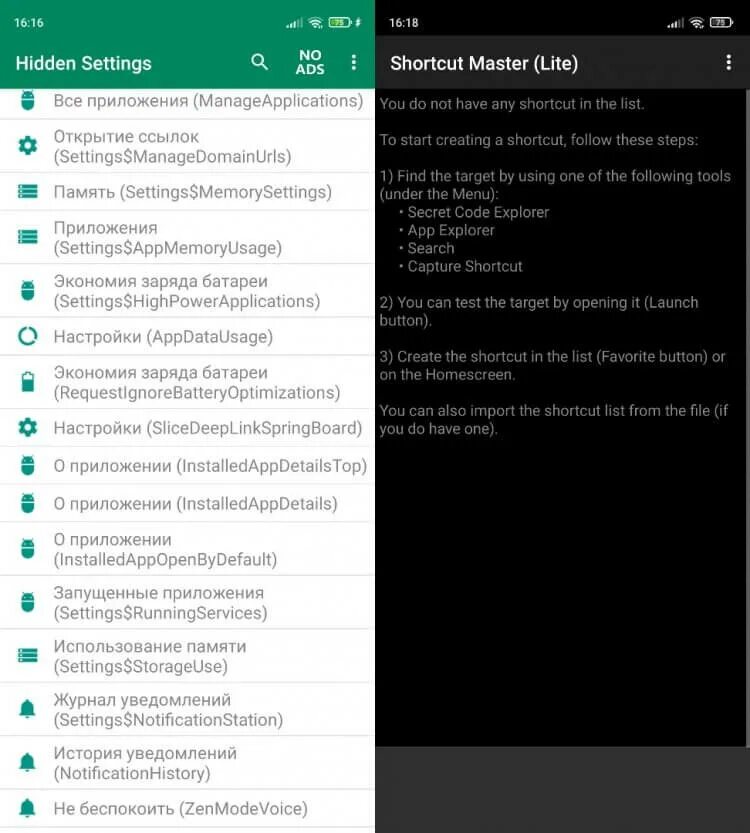
Task: Tap Android icon beside InstalledAppOpenByDefault
Action: pos(28,548)
